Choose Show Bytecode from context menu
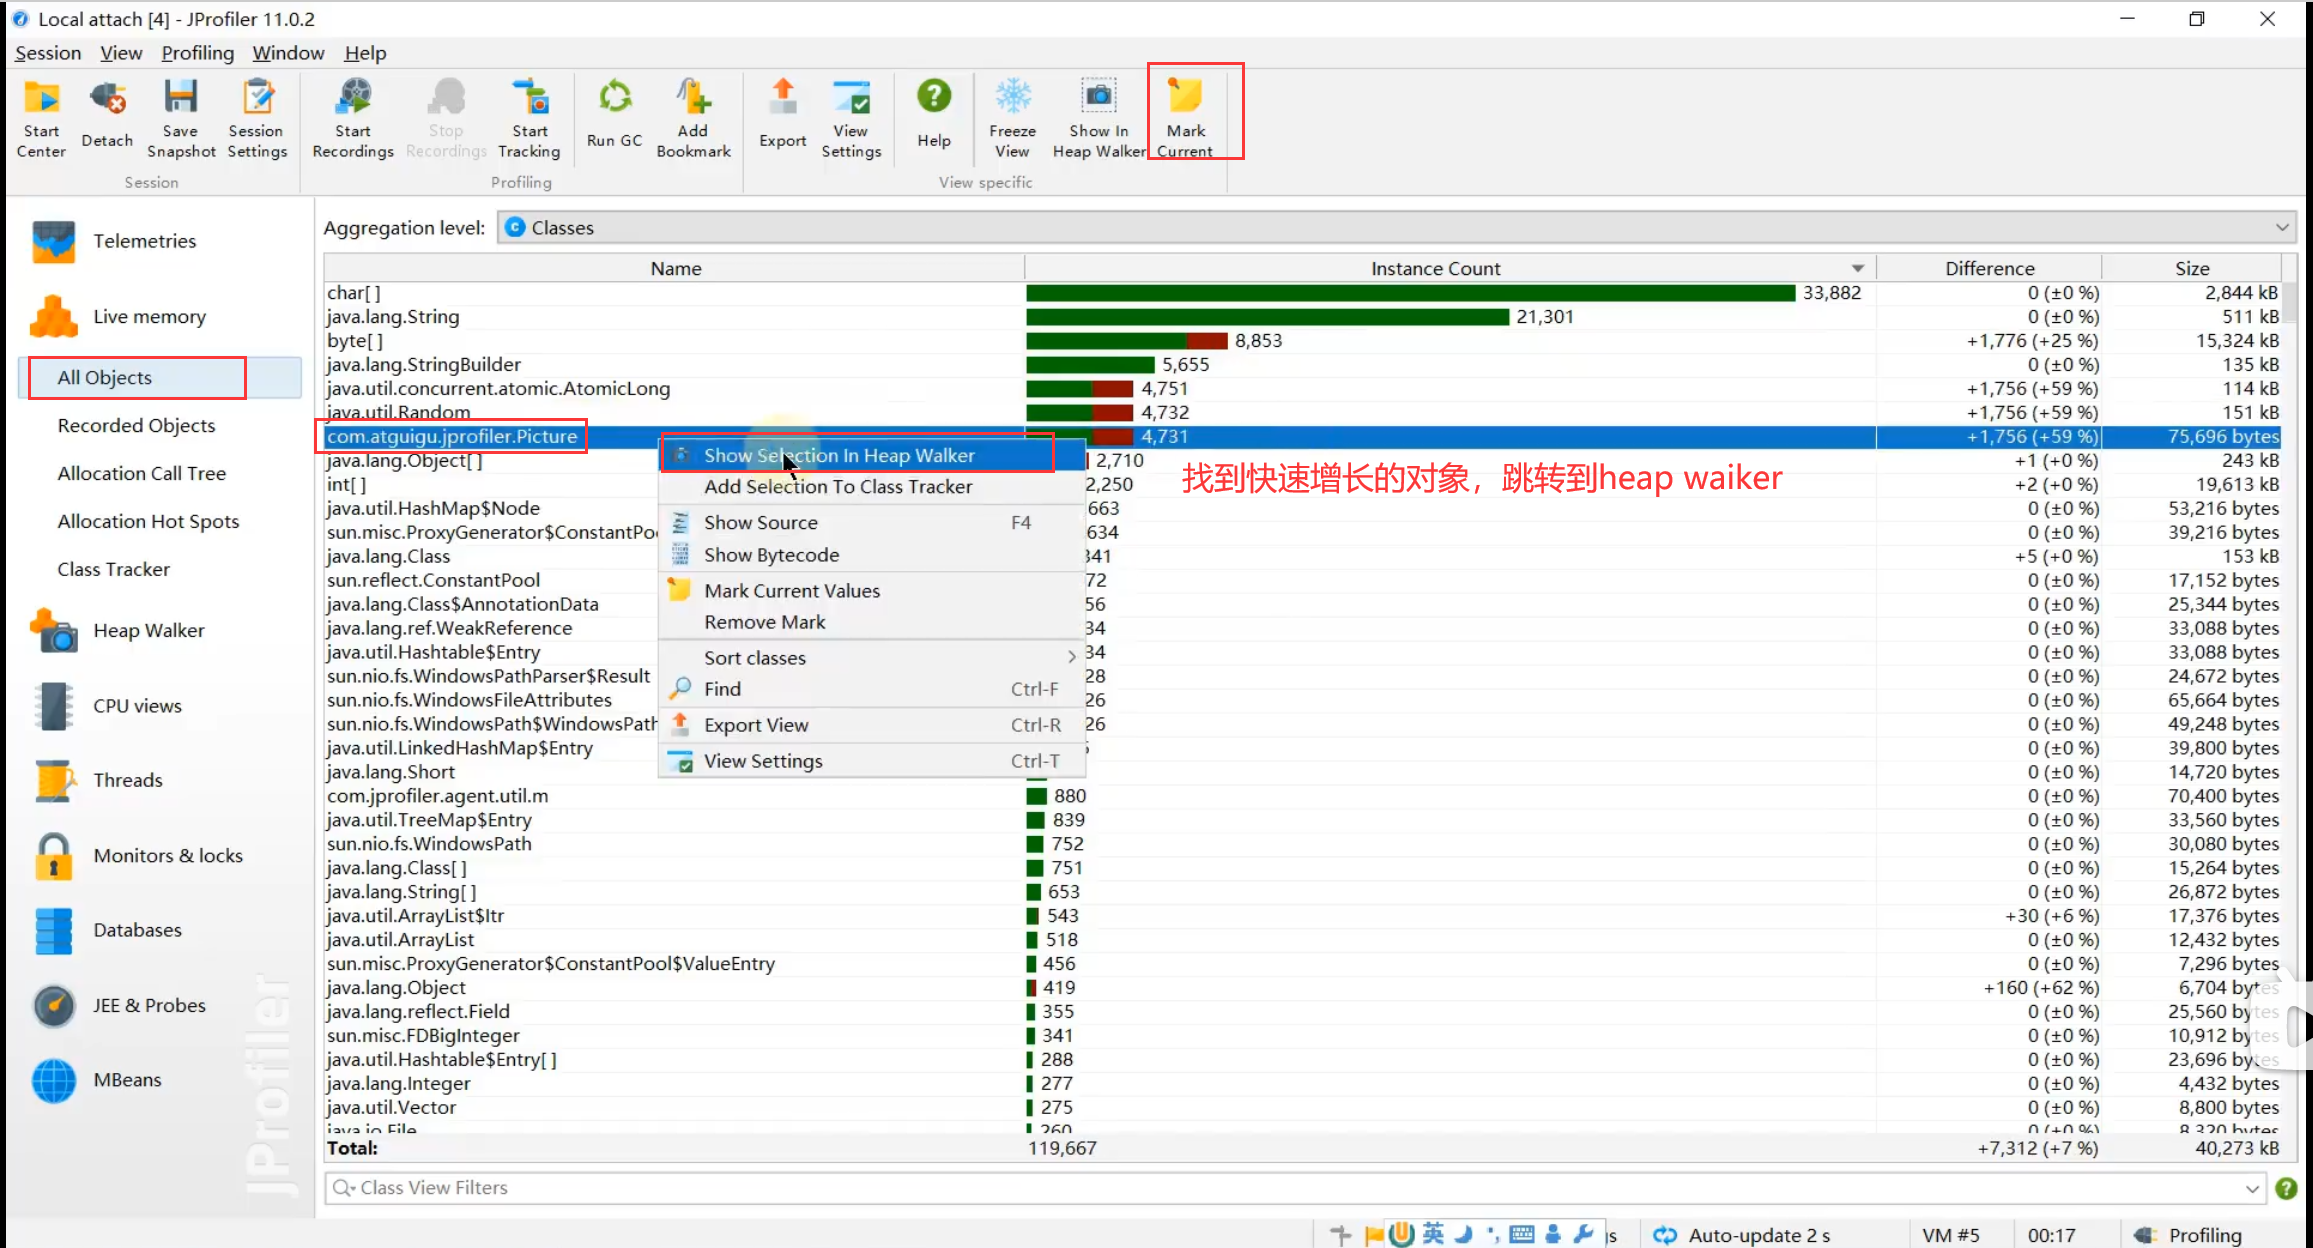Image resolution: width=2313 pixels, height=1248 pixels. pos(872,555)
